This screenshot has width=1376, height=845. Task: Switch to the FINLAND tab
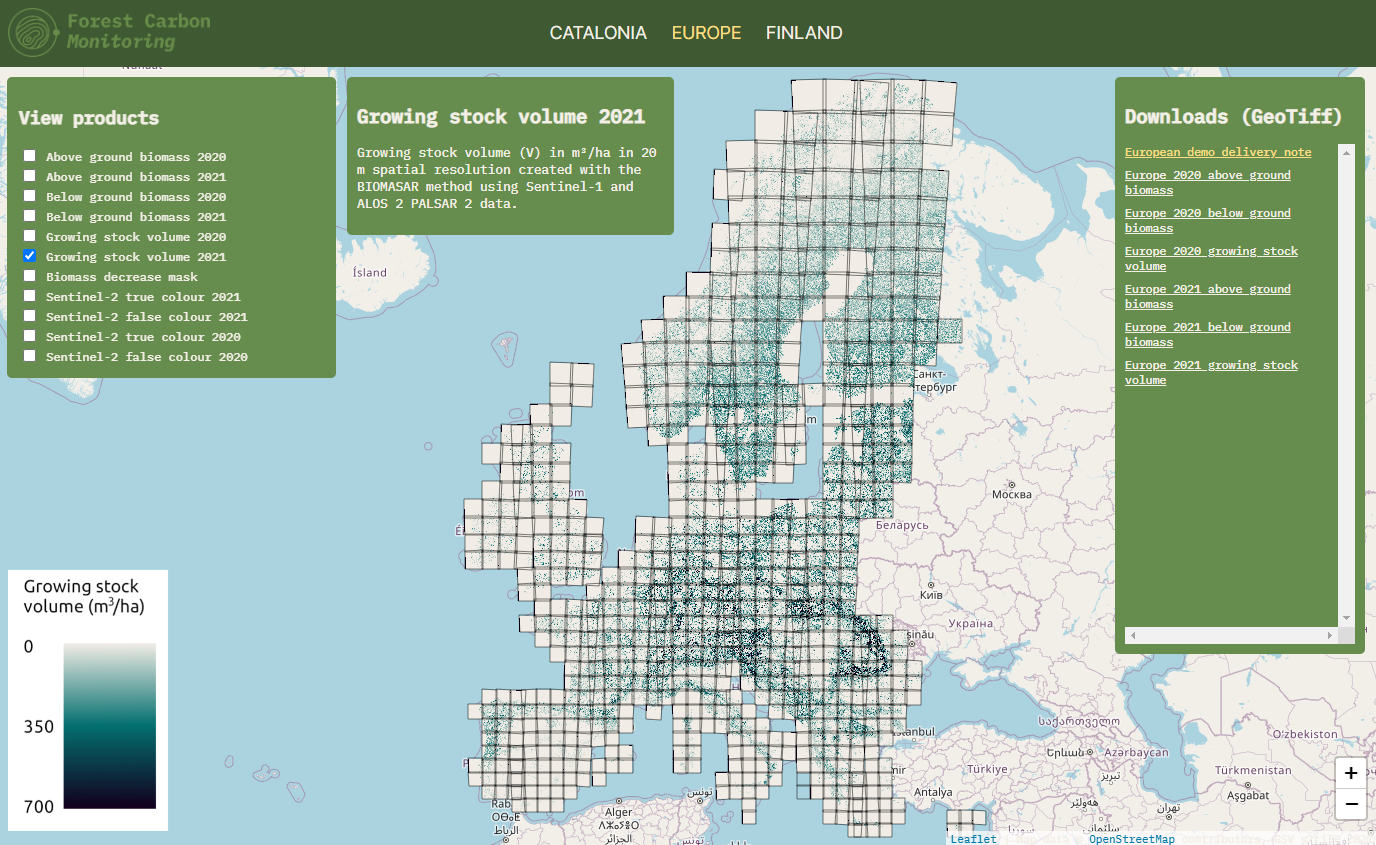(804, 32)
